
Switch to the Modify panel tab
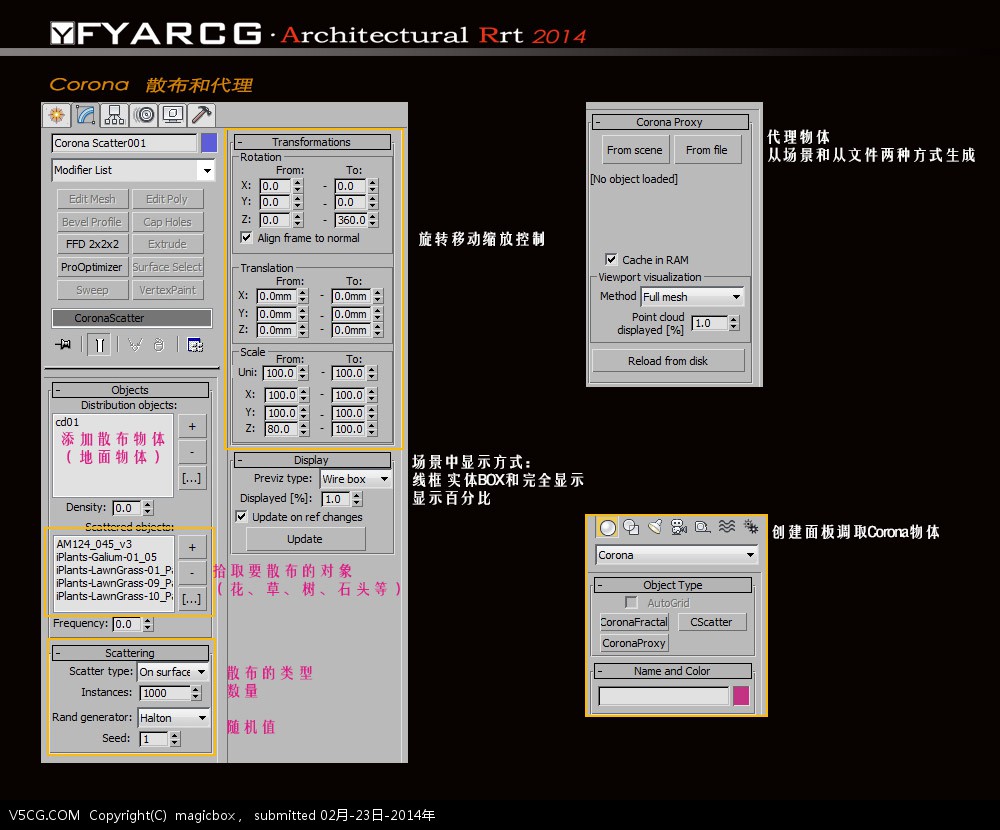(x=85, y=115)
